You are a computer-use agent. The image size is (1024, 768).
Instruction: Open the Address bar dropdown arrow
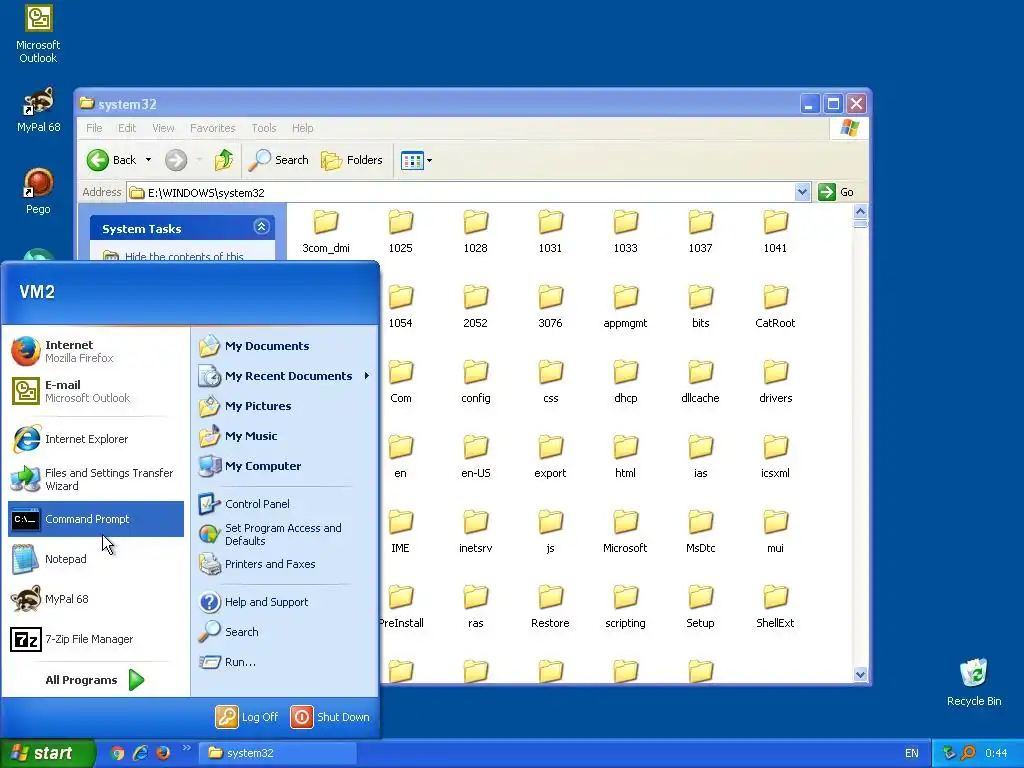pyautogui.click(x=802, y=192)
